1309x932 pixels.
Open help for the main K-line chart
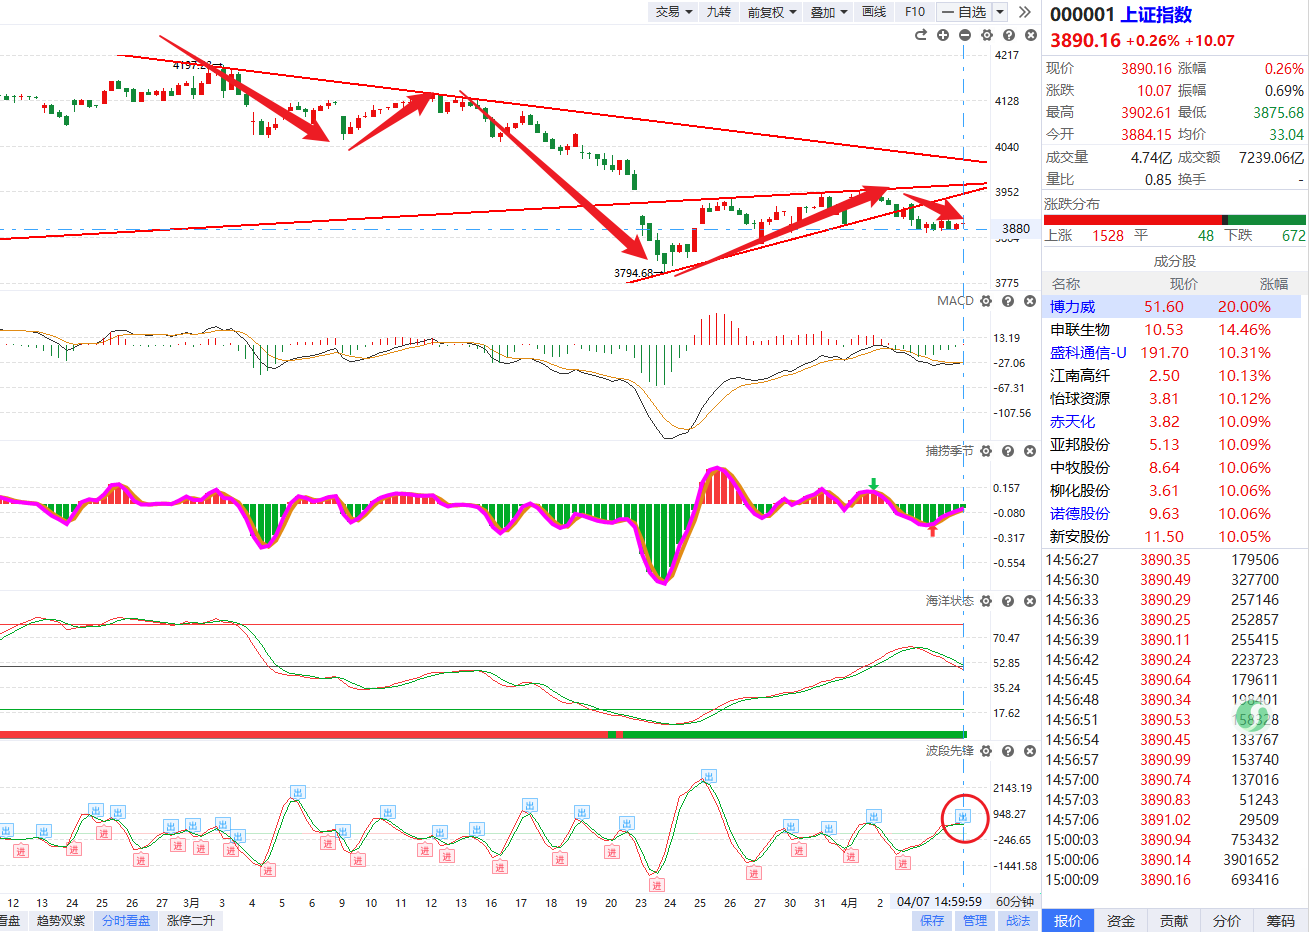tap(1008, 35)
